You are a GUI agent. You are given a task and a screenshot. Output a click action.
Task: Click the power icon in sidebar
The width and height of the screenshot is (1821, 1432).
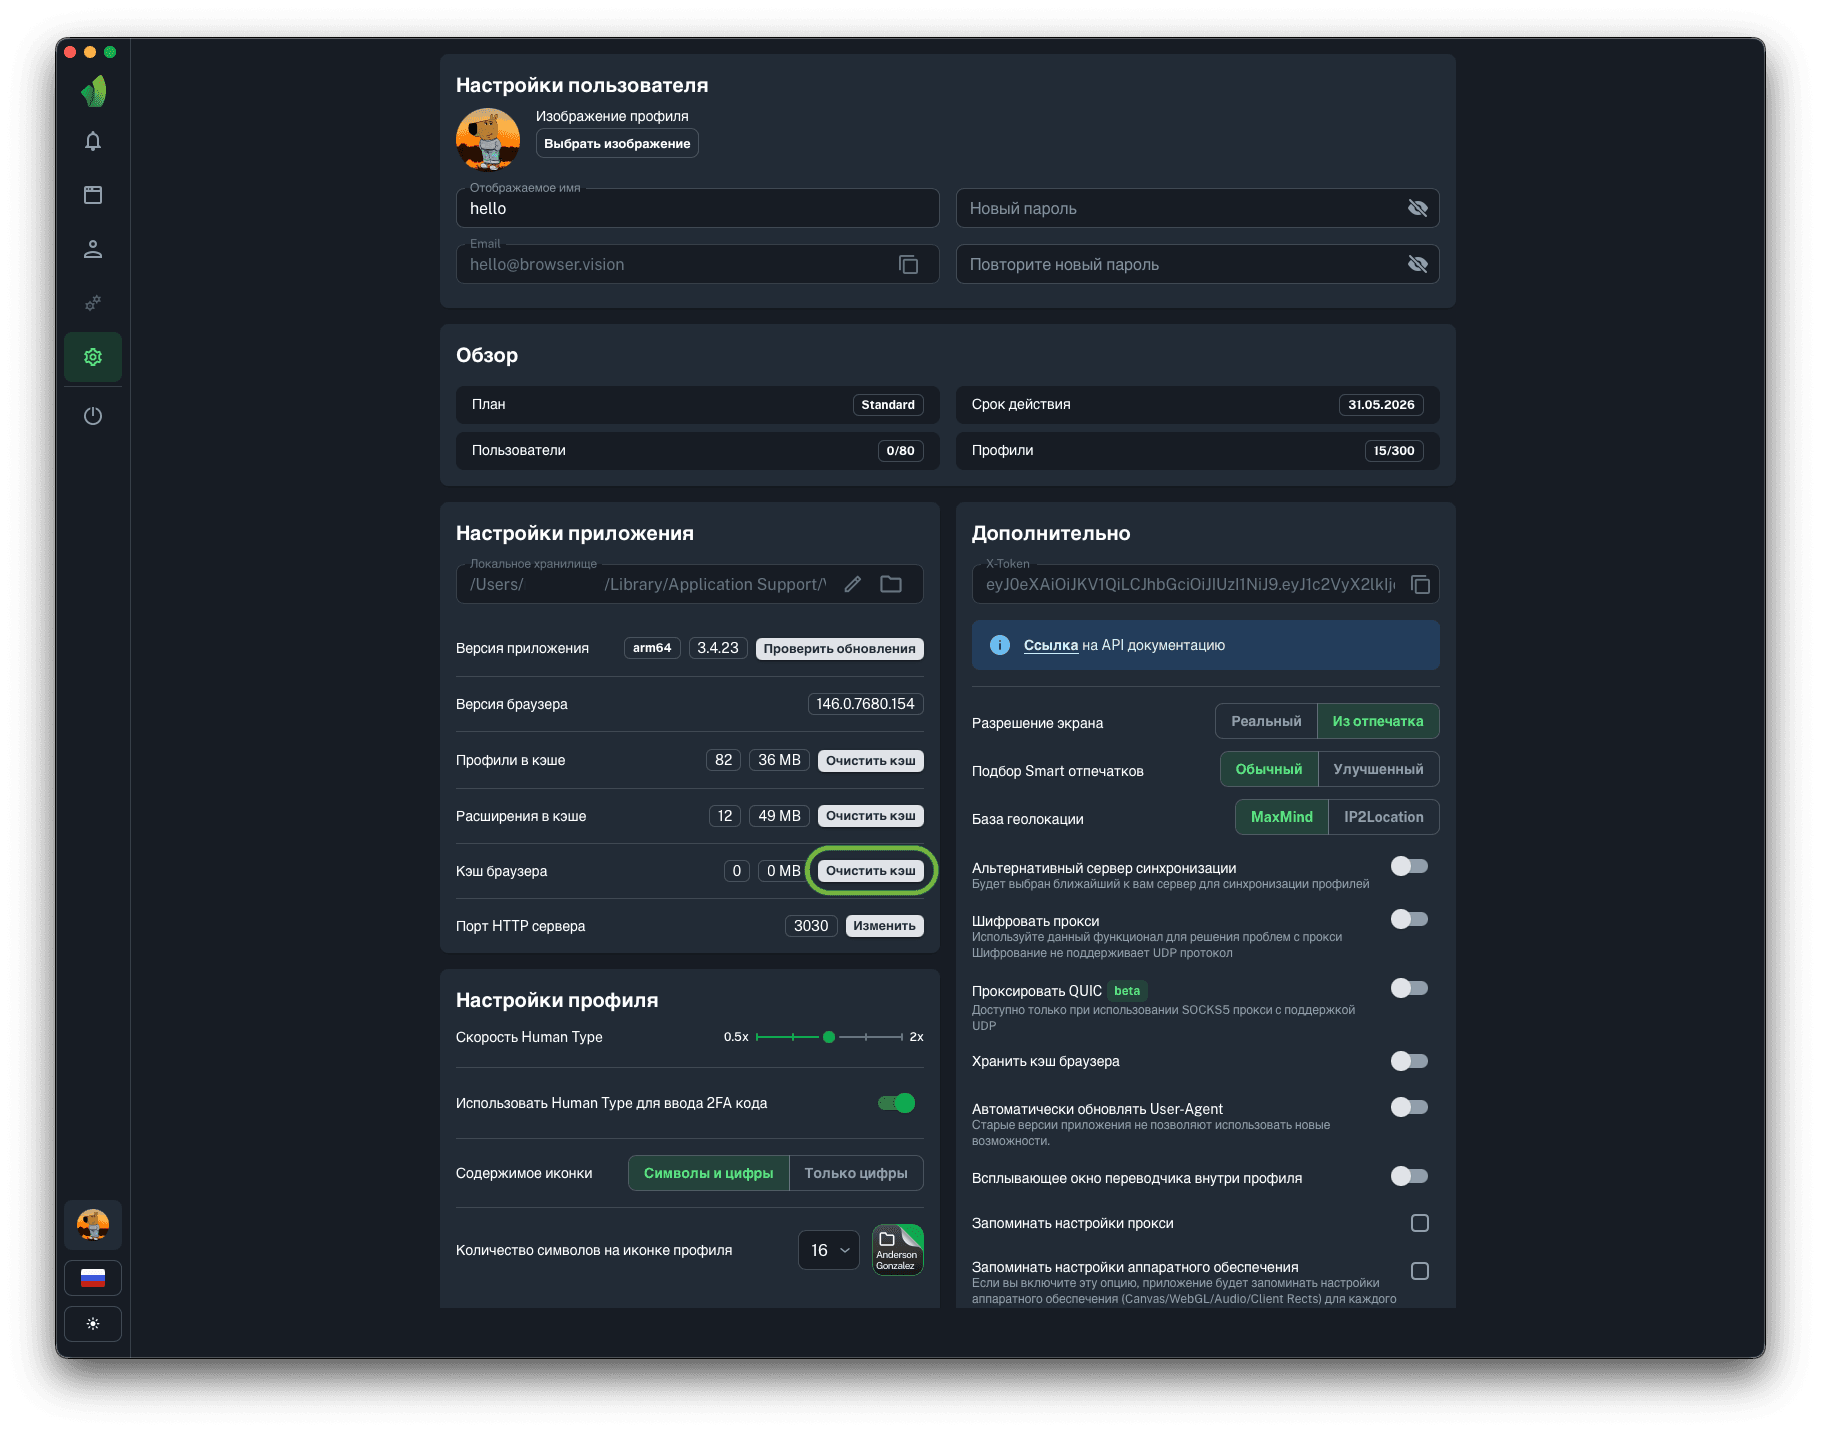point(93,416)
